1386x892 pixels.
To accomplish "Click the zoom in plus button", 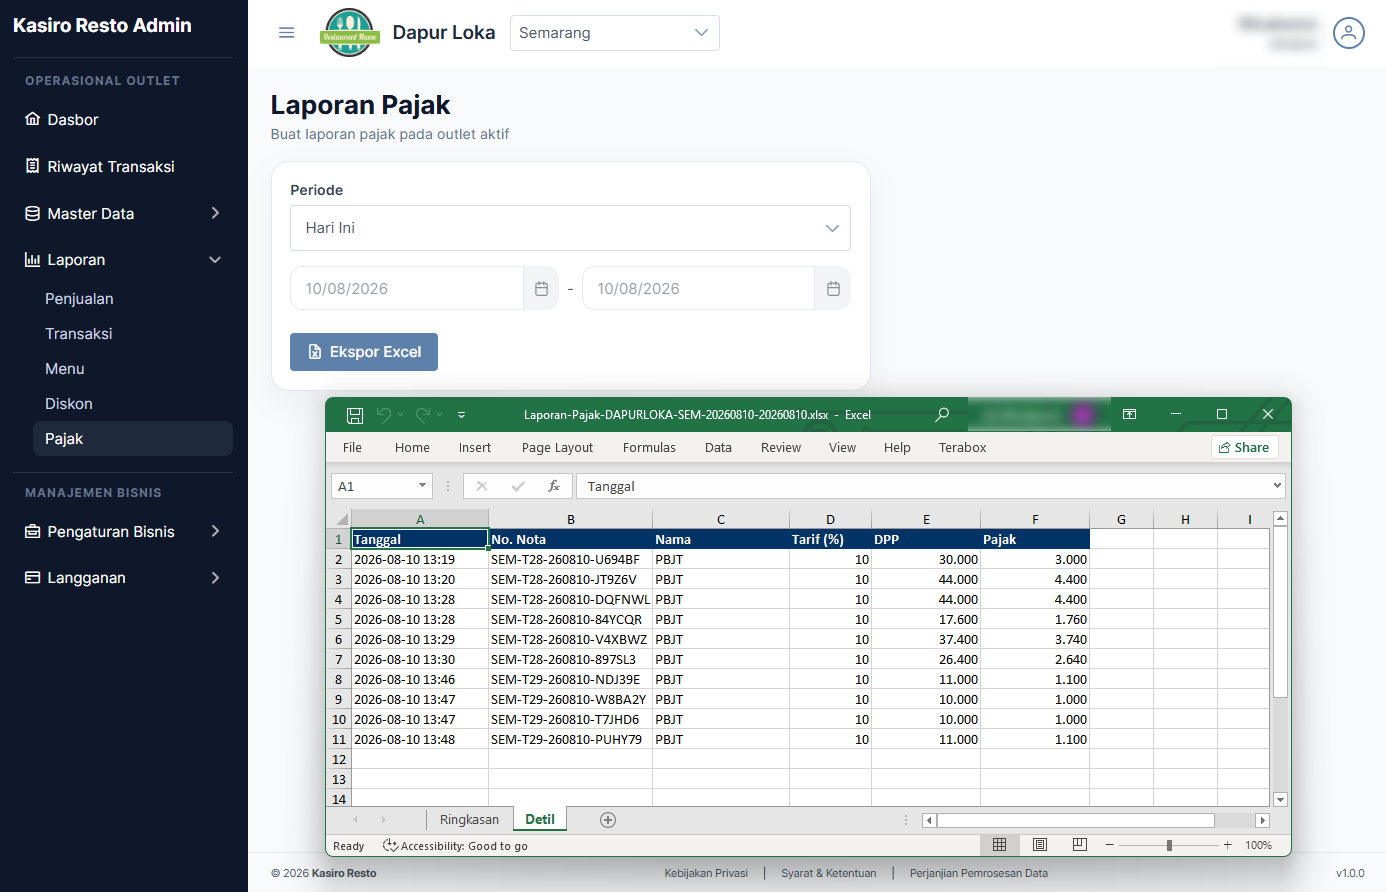I will [x=1228, y=845].
